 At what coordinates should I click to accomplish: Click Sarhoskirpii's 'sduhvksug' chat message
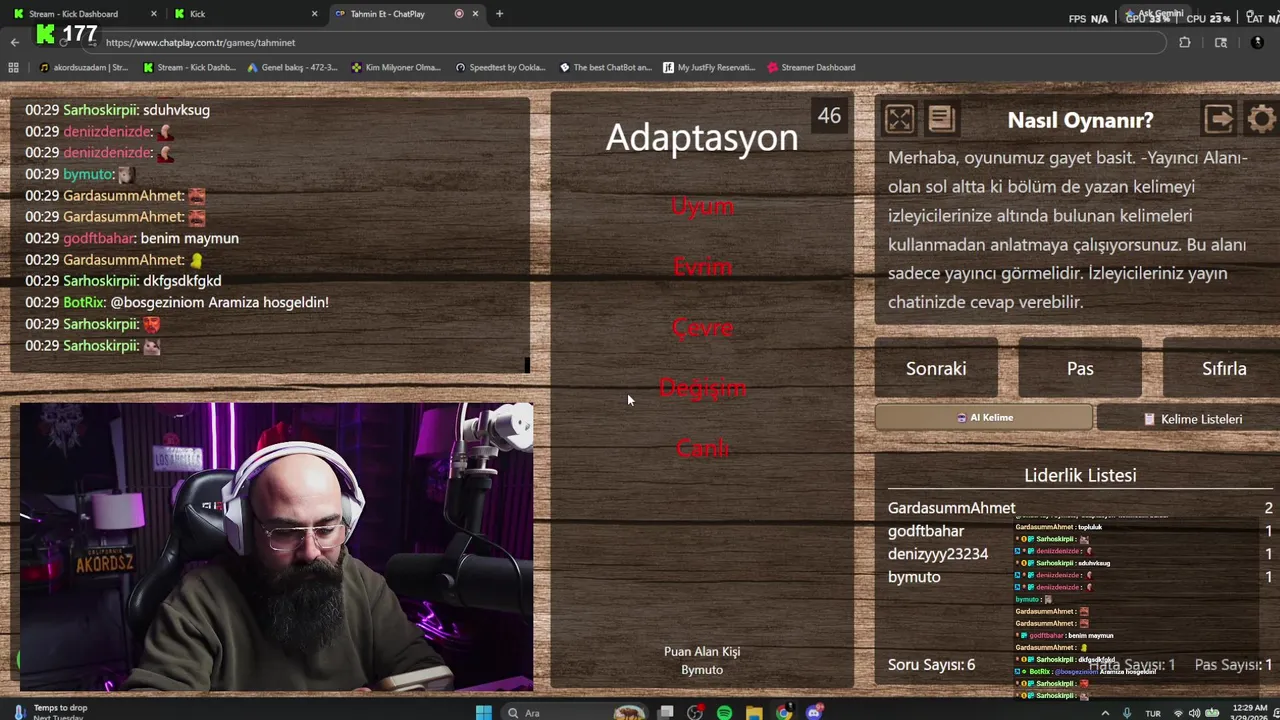118,110
